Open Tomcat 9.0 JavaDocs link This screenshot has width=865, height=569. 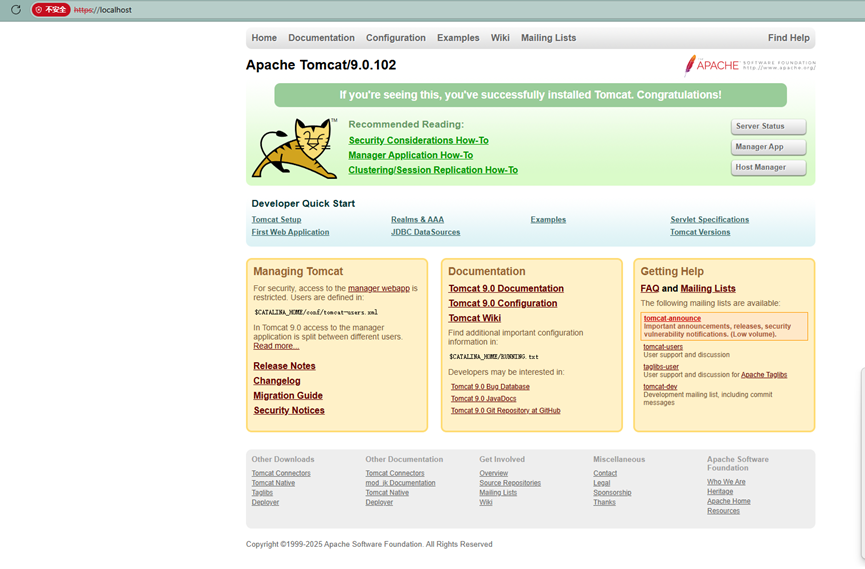pyautogui.click(x=484, y=398)
